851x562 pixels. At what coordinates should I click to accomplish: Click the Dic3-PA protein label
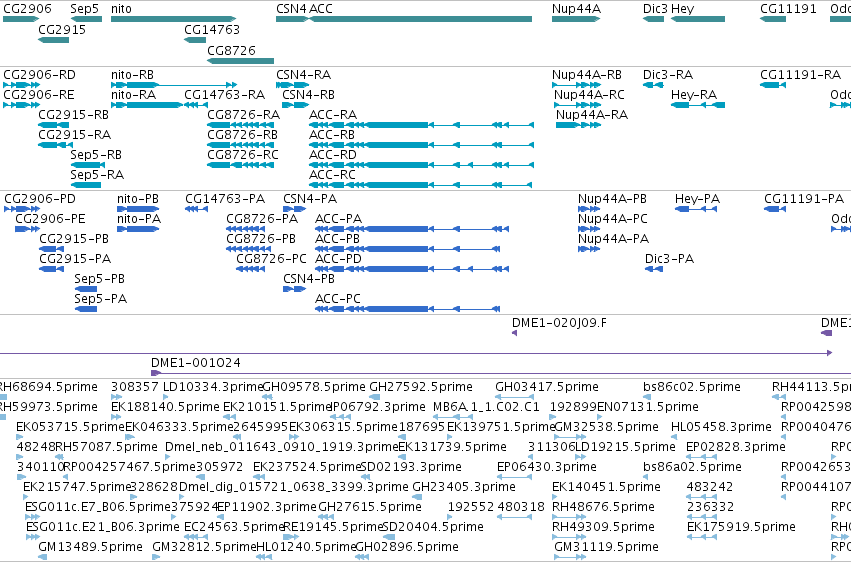click(x=669, y=259)
